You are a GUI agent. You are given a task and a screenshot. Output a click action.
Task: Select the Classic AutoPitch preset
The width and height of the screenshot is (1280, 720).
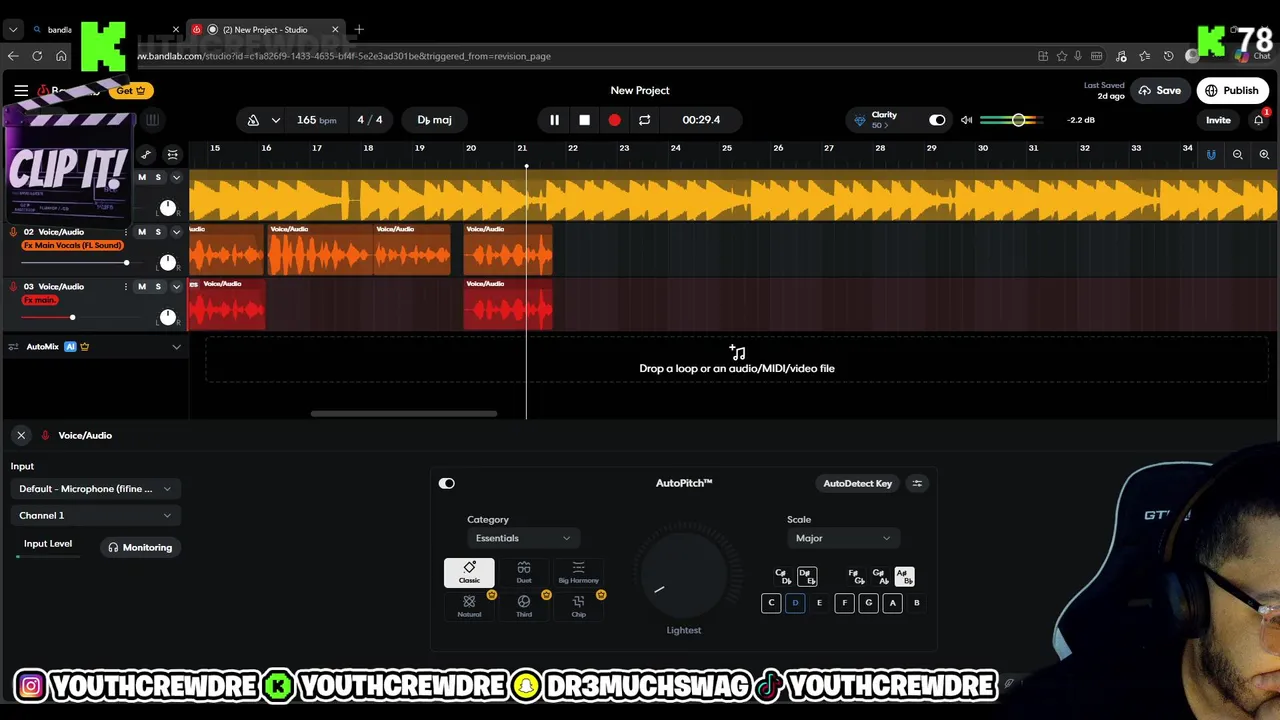click(469, 573)
